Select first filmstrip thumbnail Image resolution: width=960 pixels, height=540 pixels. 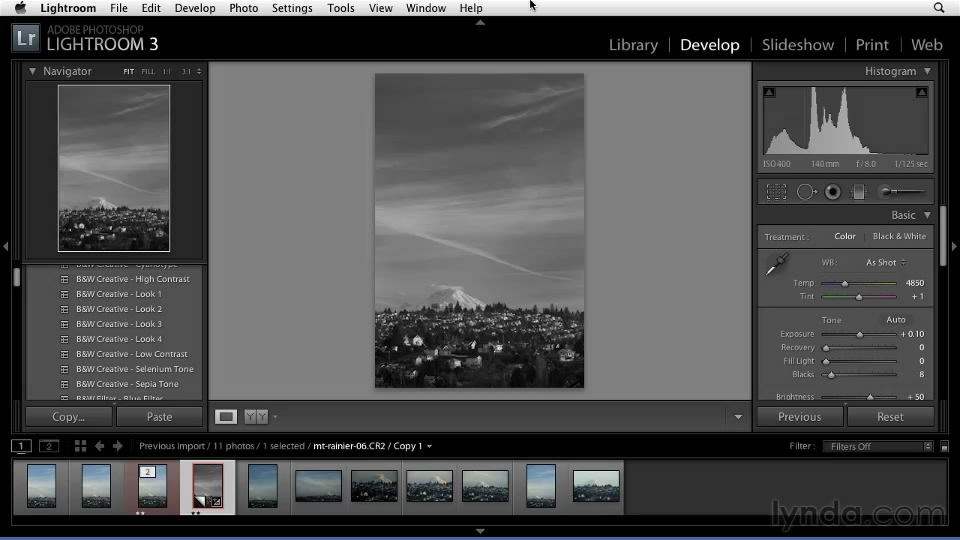coord(41,486)
